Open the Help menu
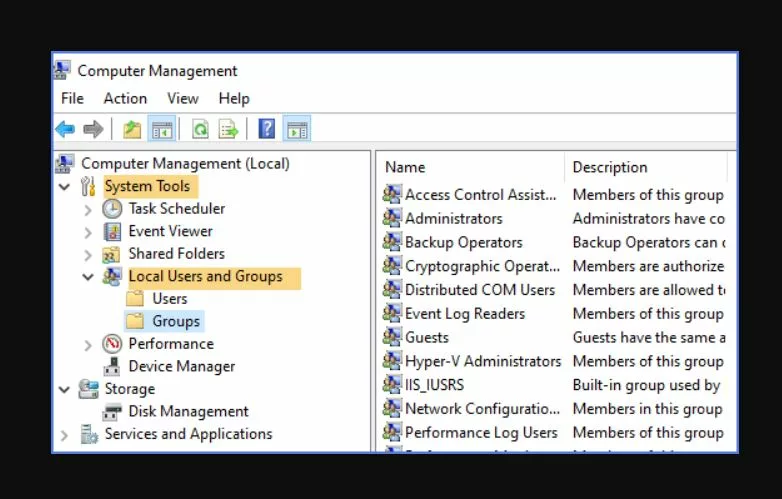Image resolution: width=782 pixels, height=499 pixels. pyautogui.click(x=234, y=98)
